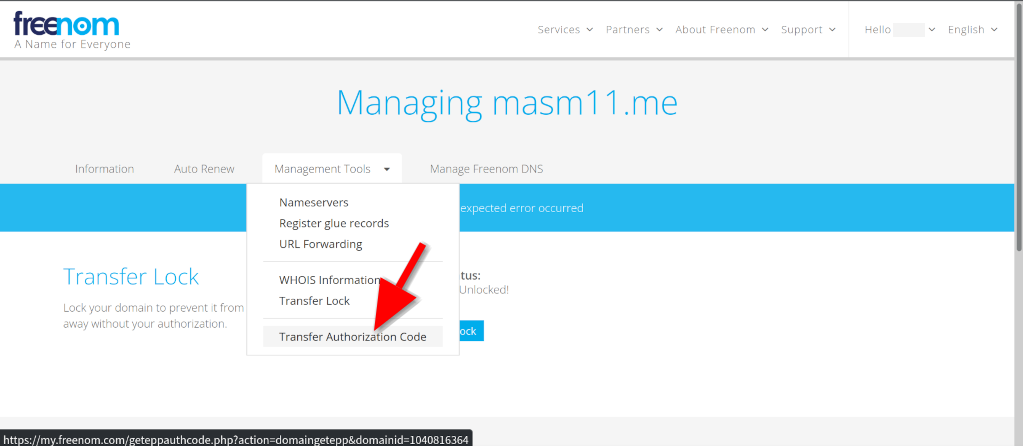Choose Transfer Authorization Code
The height and width of the screenshot is (446, 1023).
[x=352, y=336]
